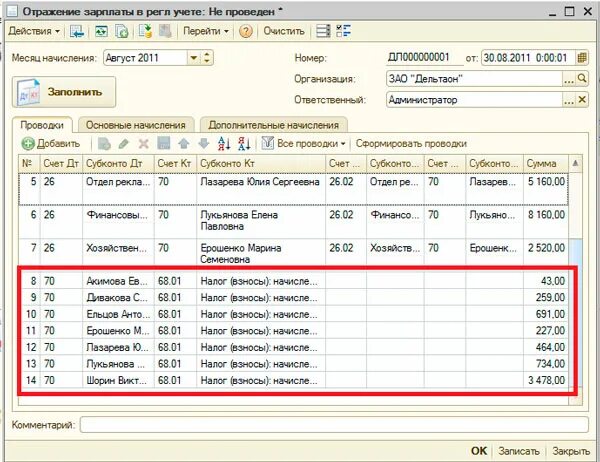Click the Очистить toolbar button

coord(284,31)
